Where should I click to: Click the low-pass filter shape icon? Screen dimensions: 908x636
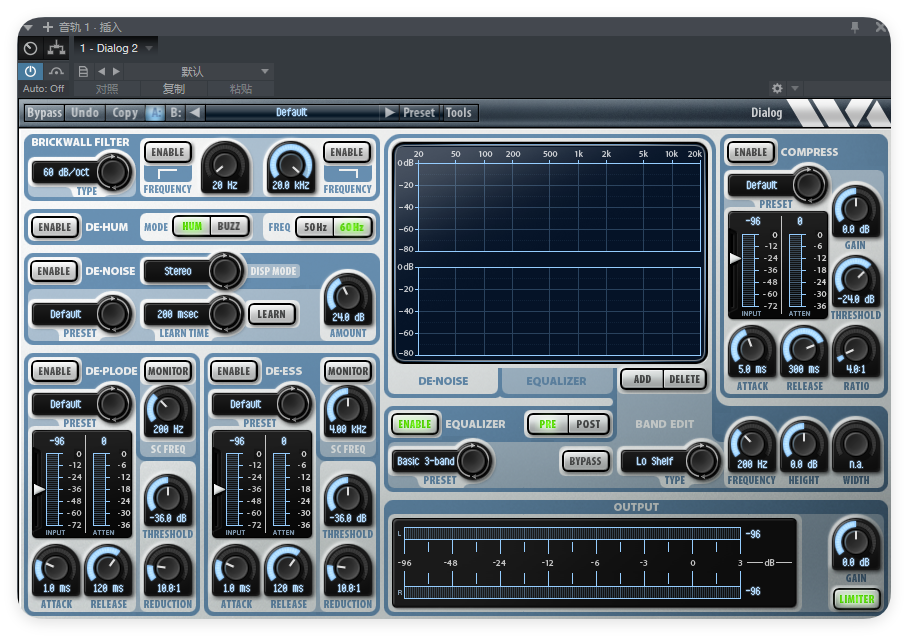(x=347, y=173)
